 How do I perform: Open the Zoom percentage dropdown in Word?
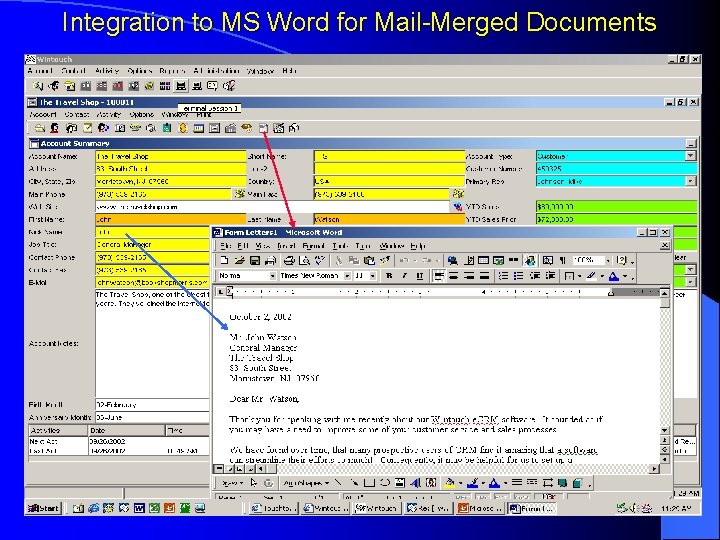[608, 261]
